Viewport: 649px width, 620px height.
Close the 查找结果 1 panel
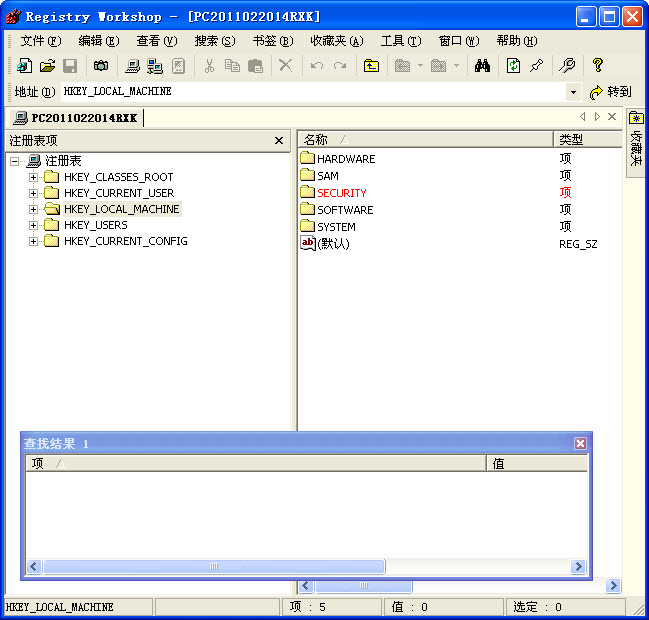click(x=580, y=443)
